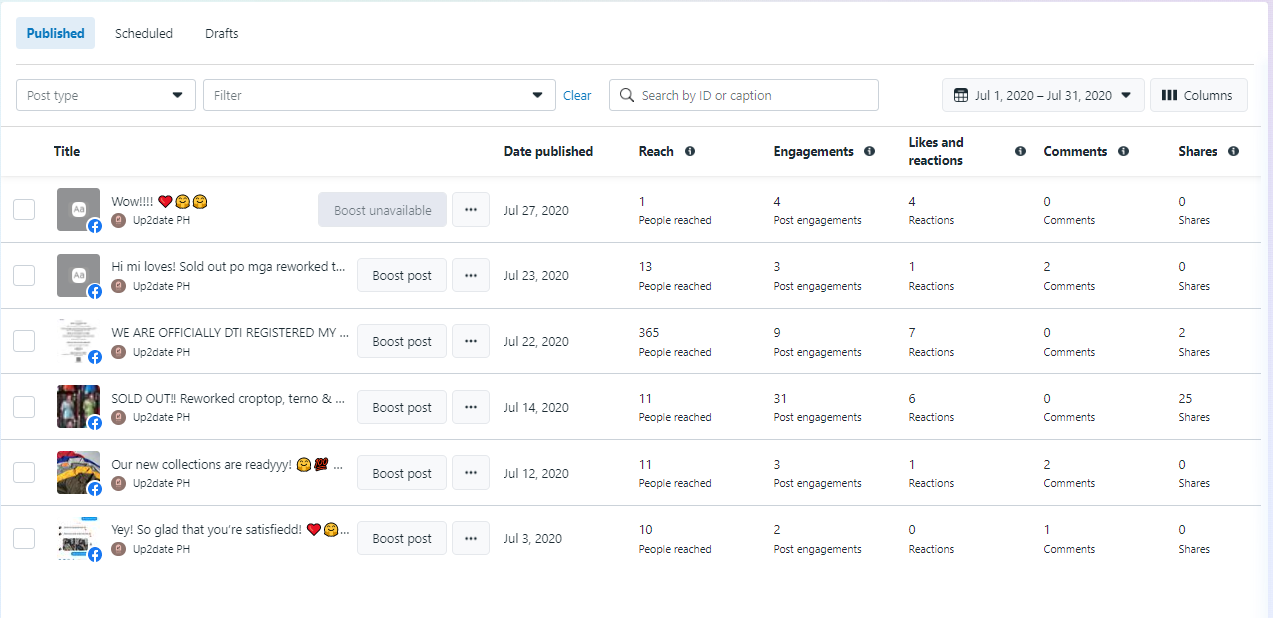Click the Clear filter link

577,96
